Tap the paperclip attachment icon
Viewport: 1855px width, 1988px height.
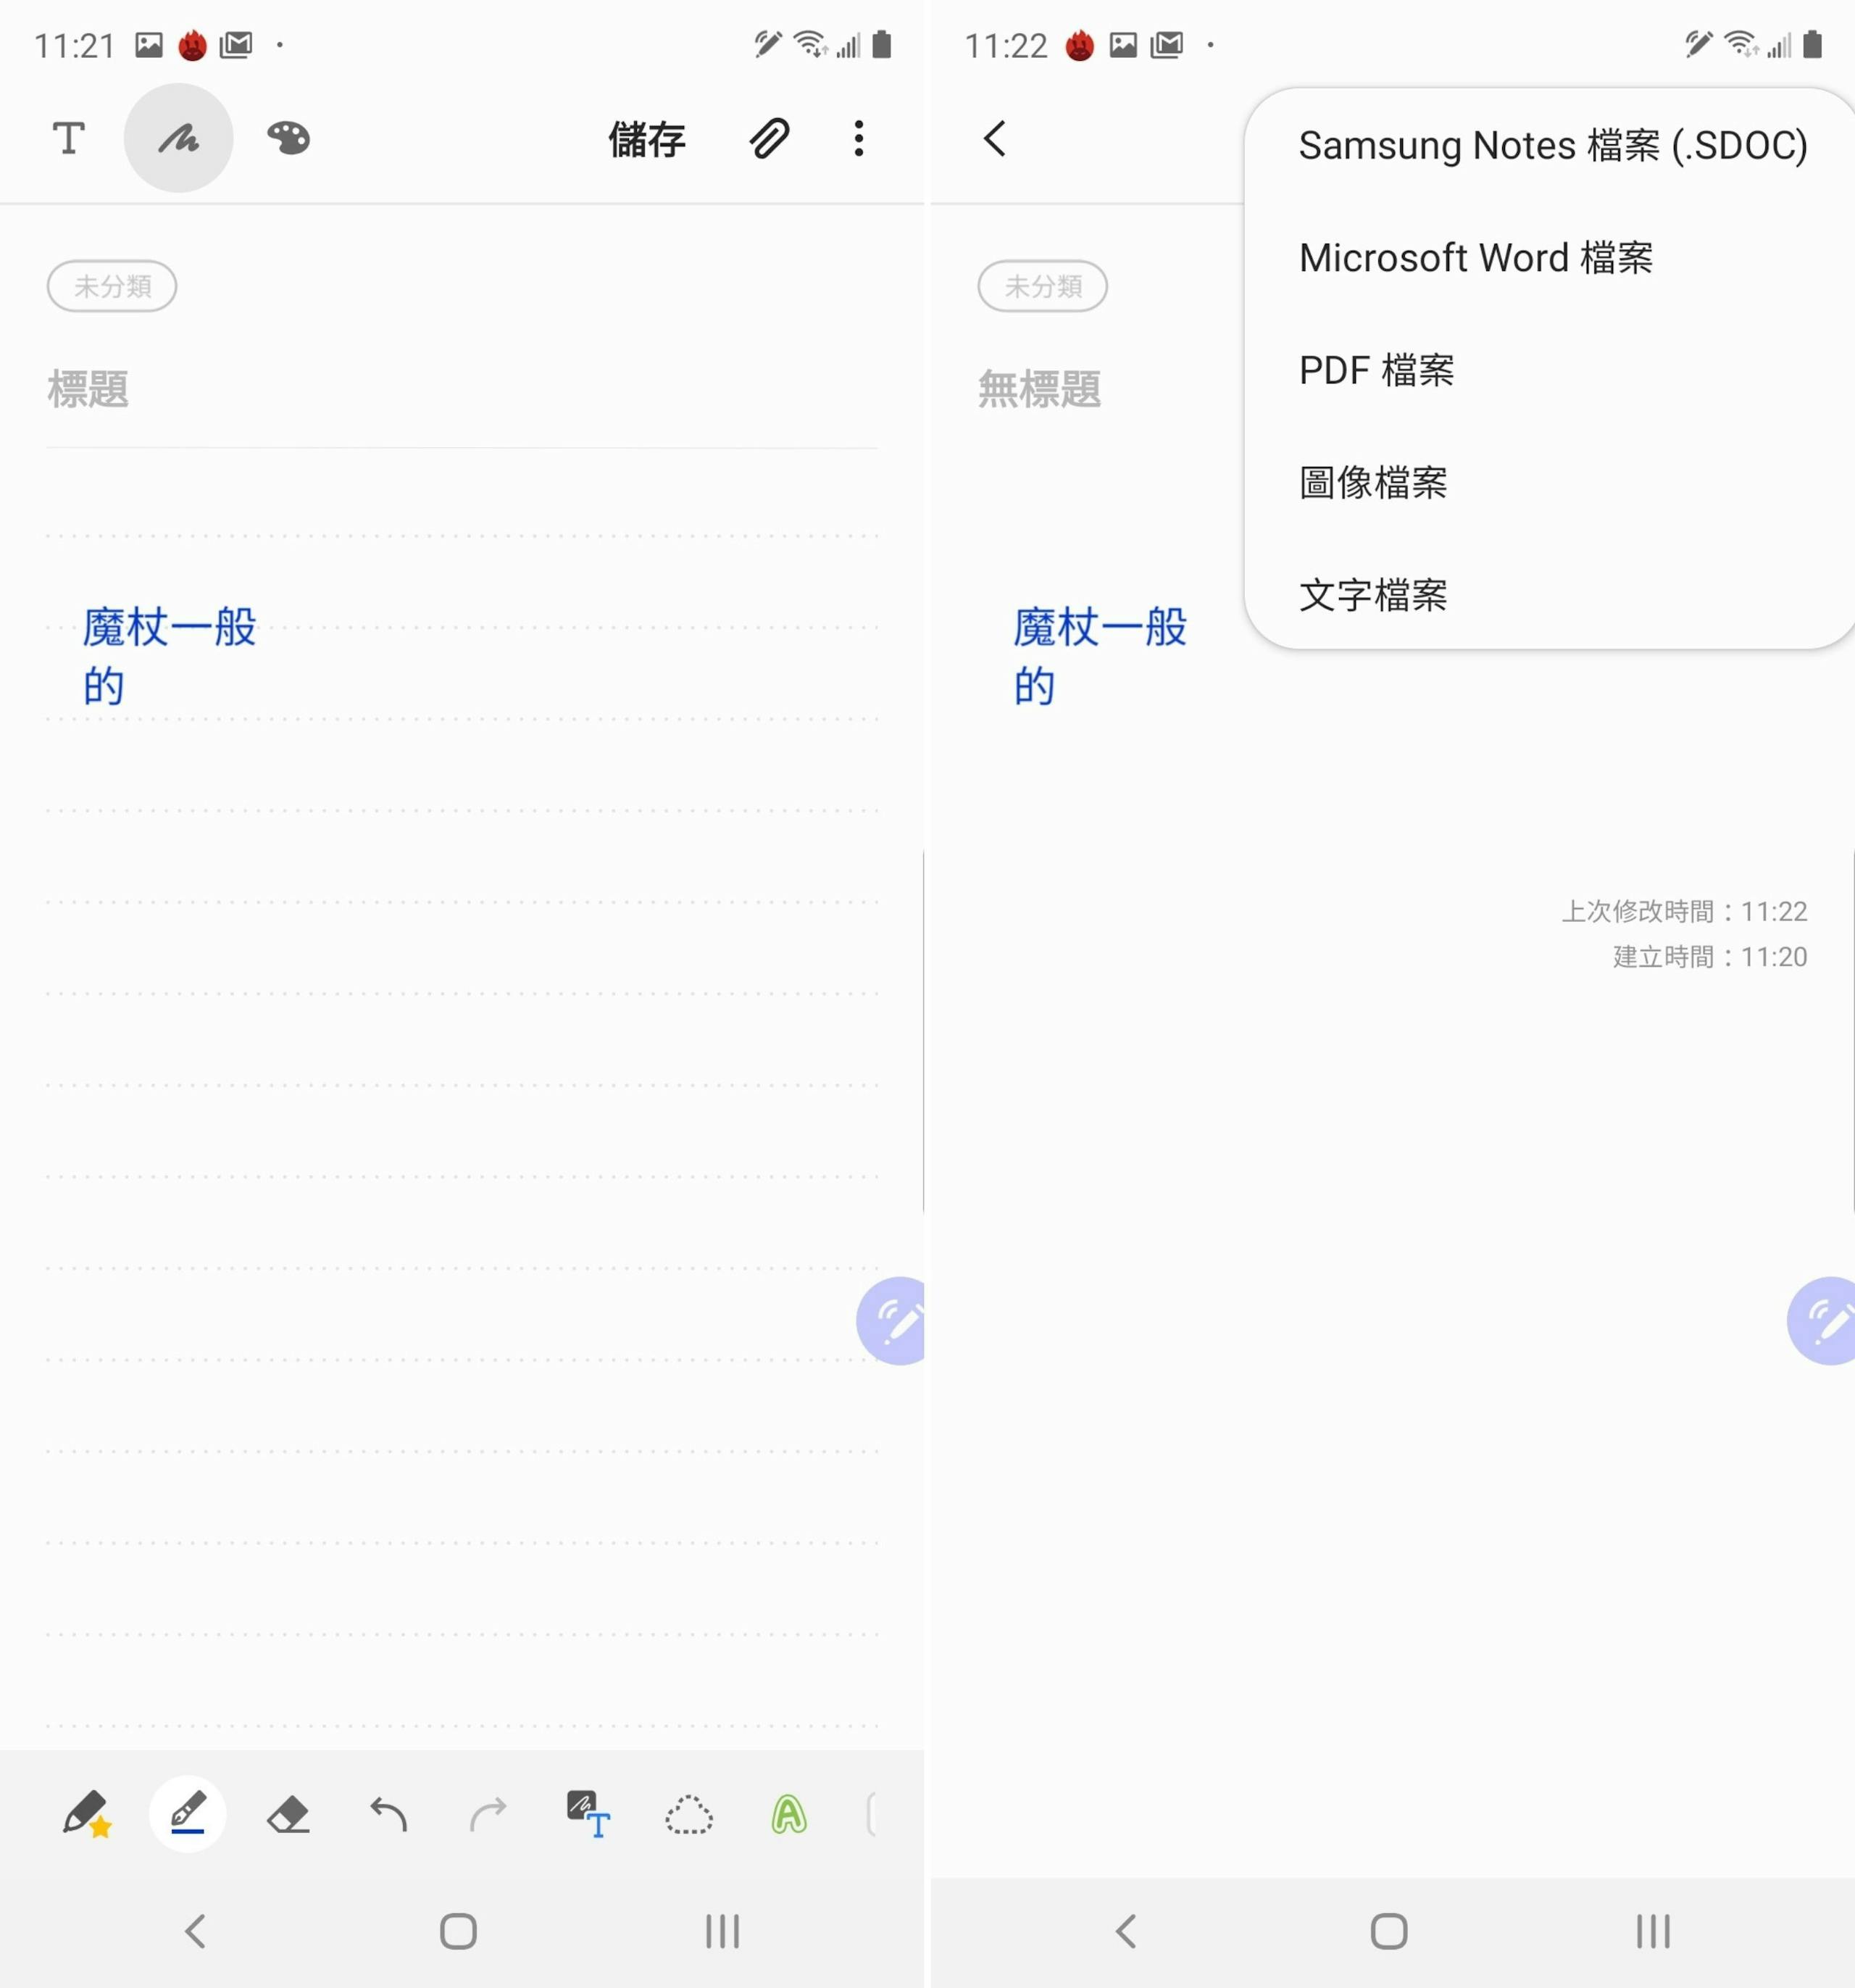pos(769,138)
